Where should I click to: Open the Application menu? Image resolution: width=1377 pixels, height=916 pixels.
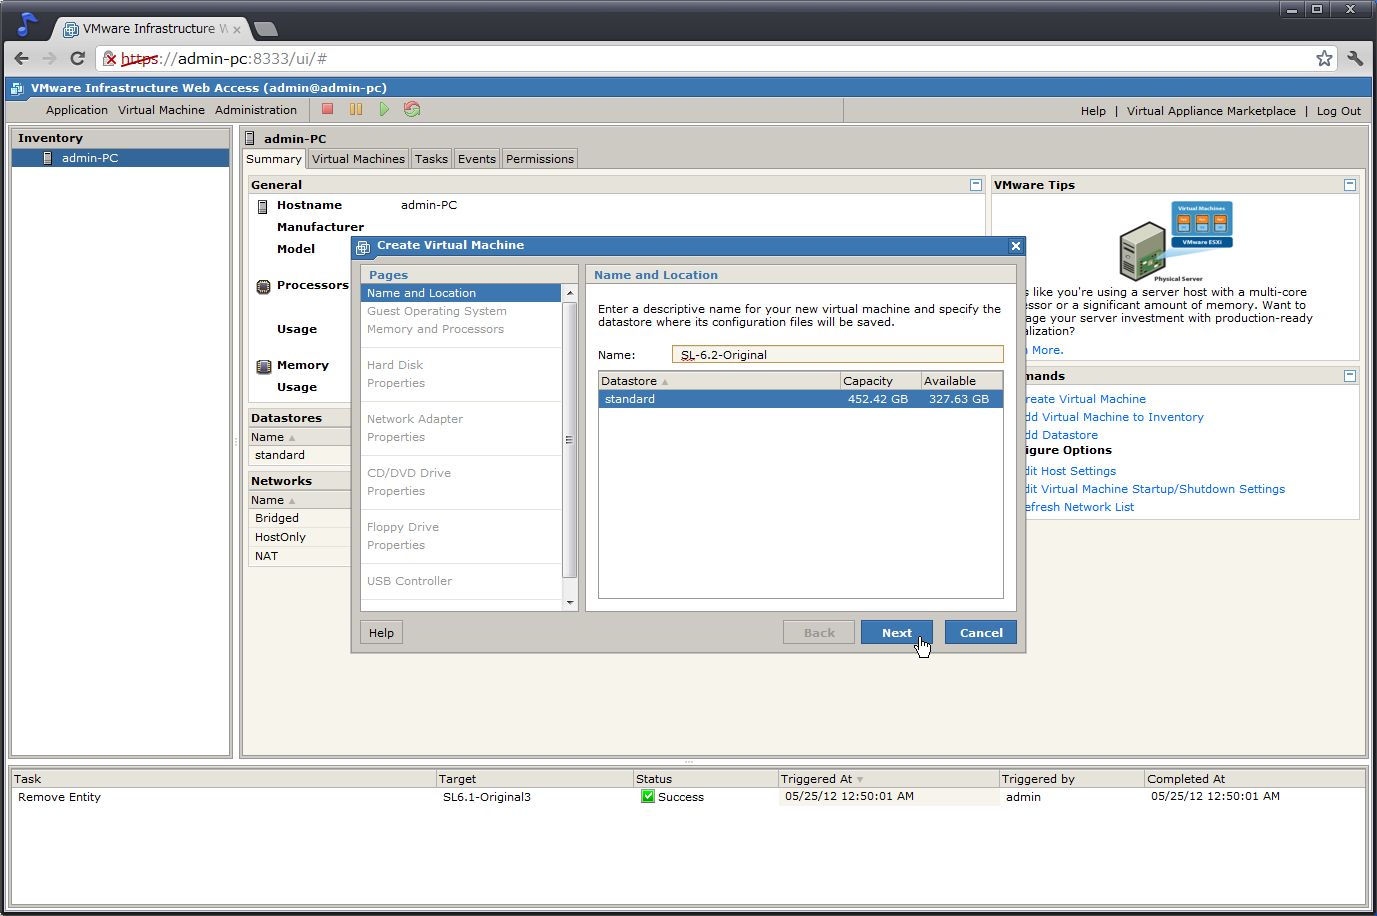[x=77, y=110]
